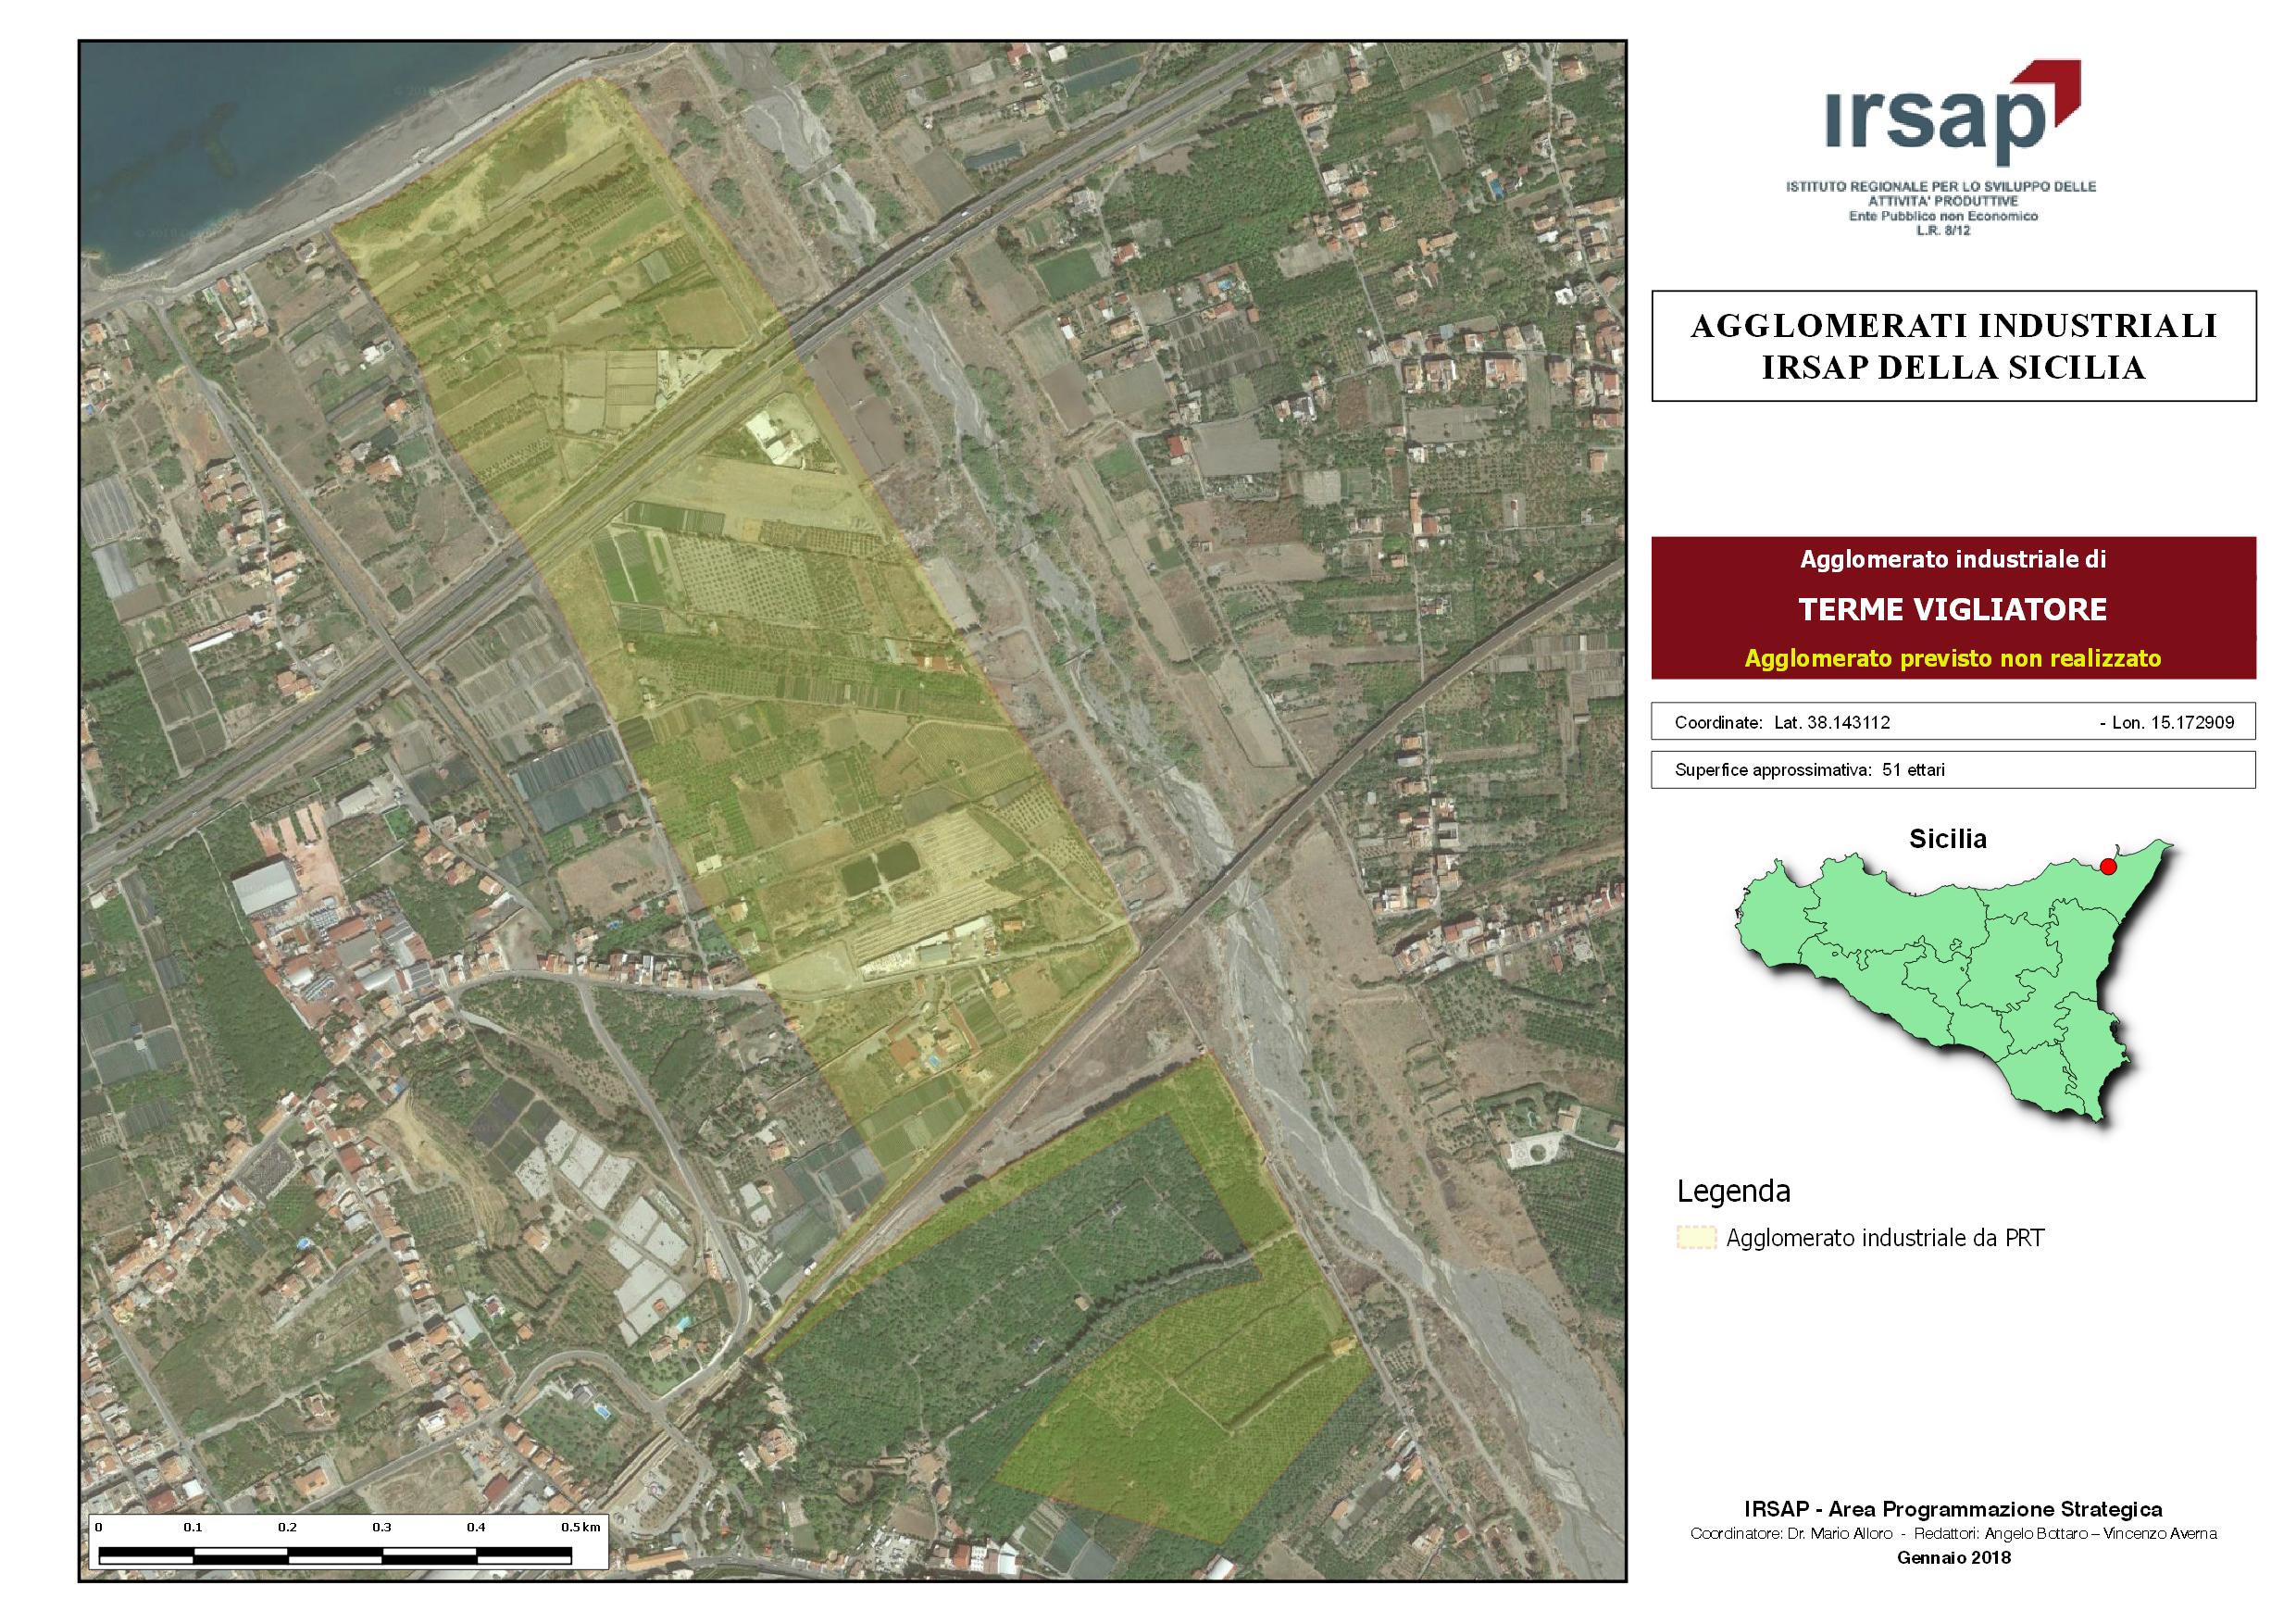Click the title 'AGGLOMERATI INDUSTRIALI IRSAP DELLA SICILIA'
The width and height of the screenshot is (2296, 1623).
point(1953,346)
